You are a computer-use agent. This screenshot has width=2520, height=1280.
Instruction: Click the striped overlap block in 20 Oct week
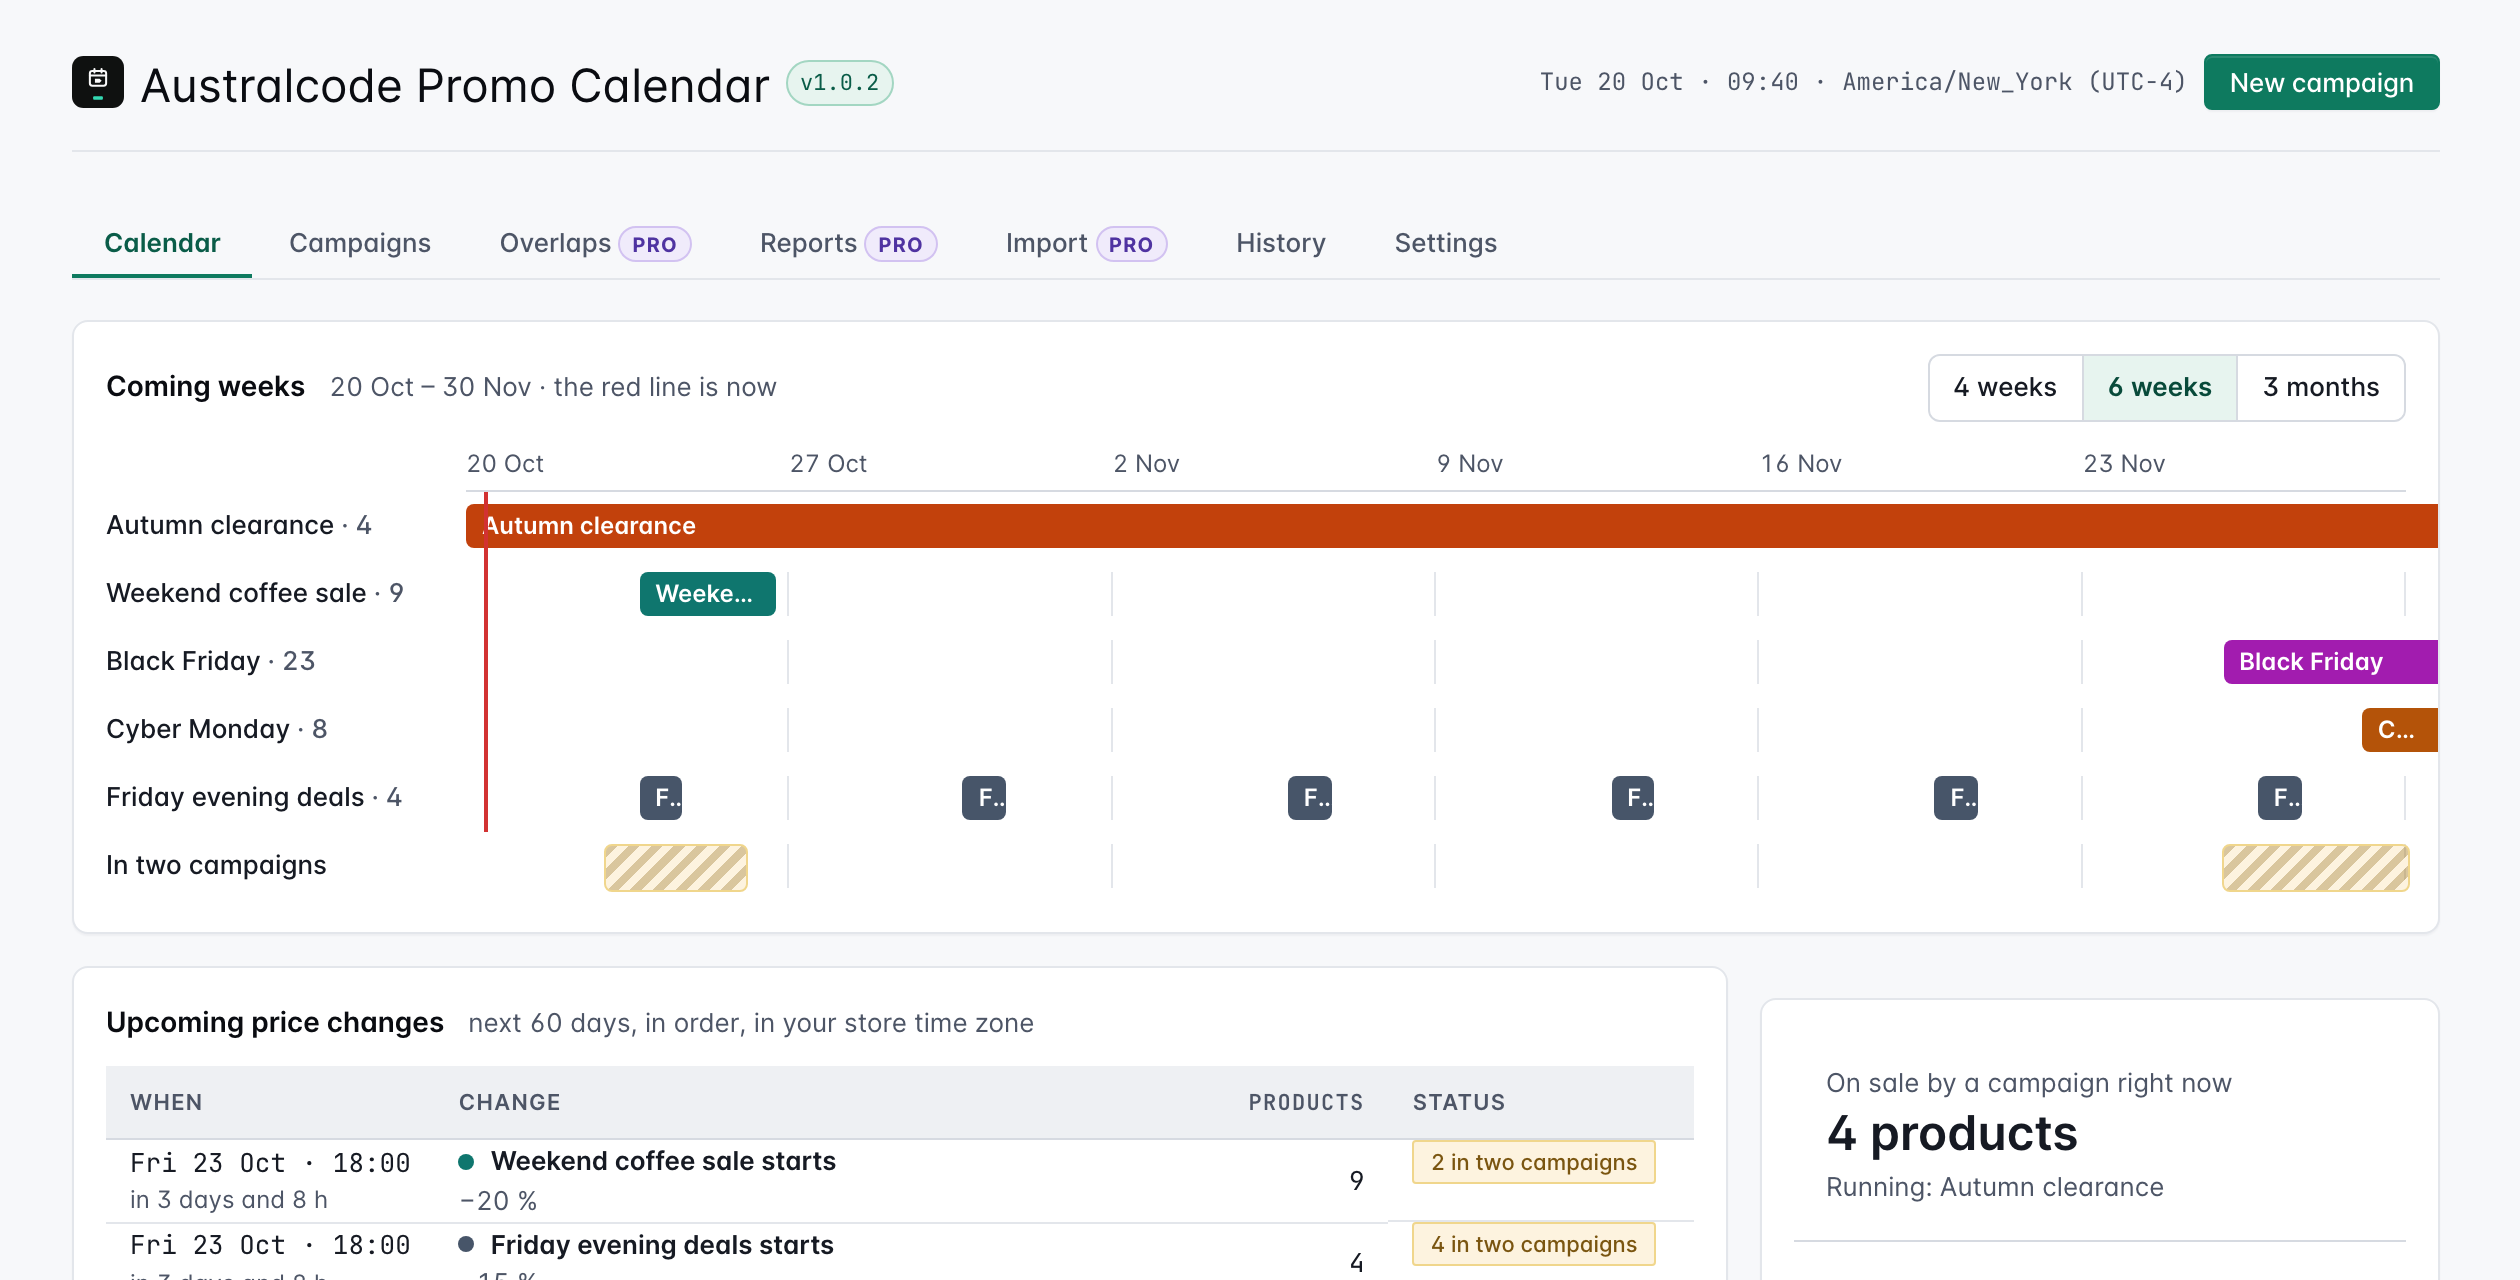[676, 867]
